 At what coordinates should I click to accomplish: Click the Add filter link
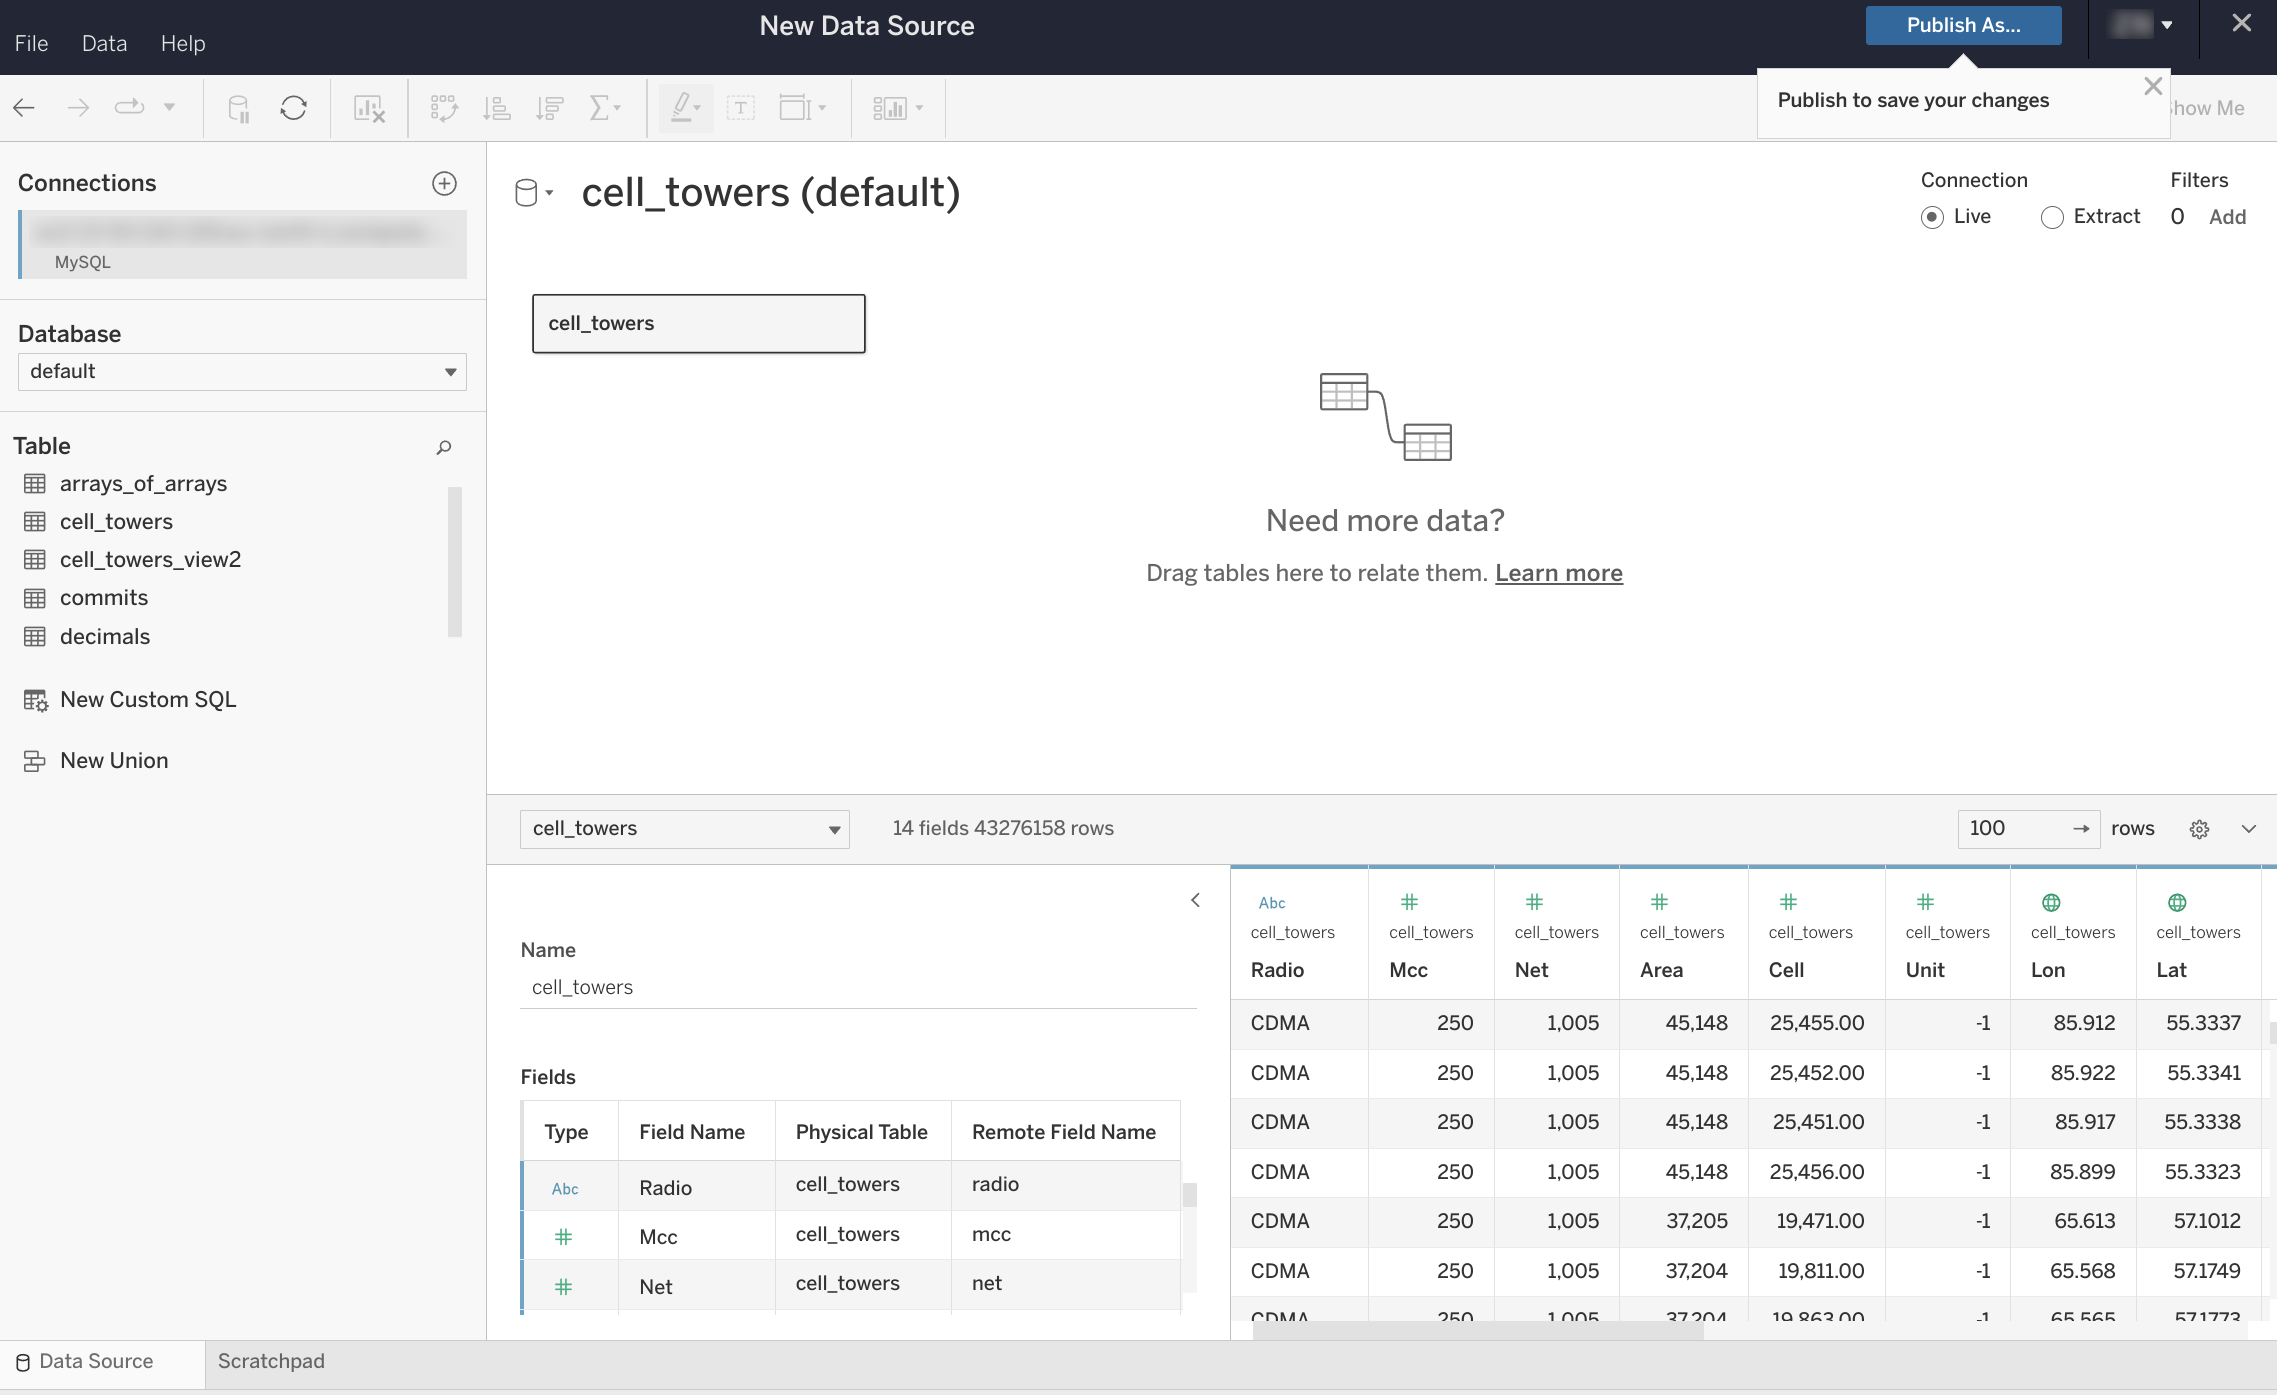[2227, 215]
